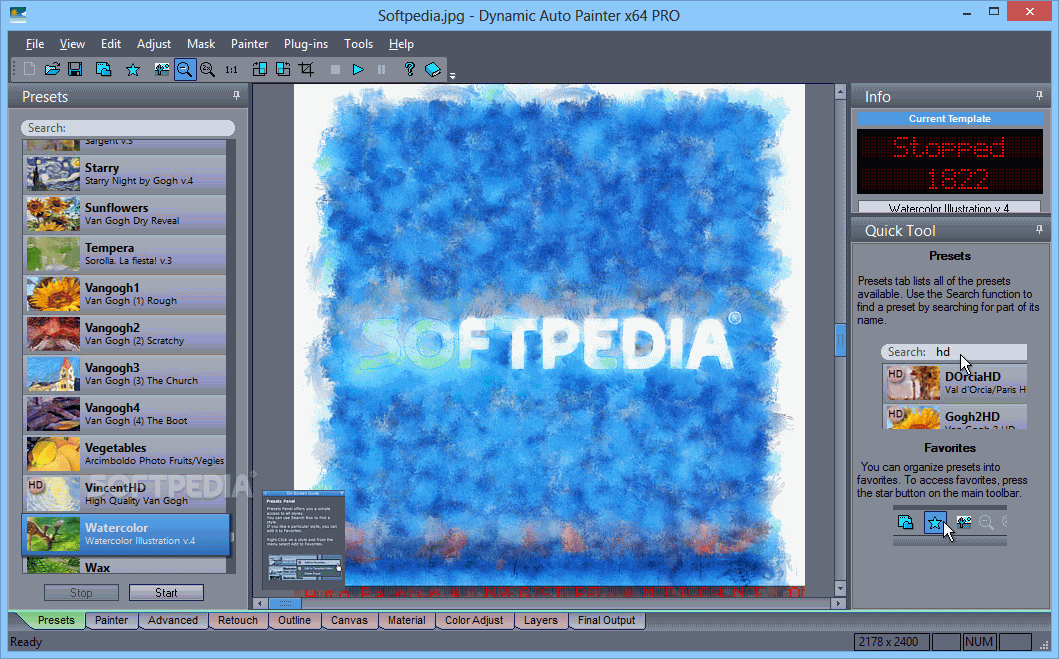Click canvas vertical scrollbar down arrow
Viewport: 1059px width, 659px height.
[840, 589]
